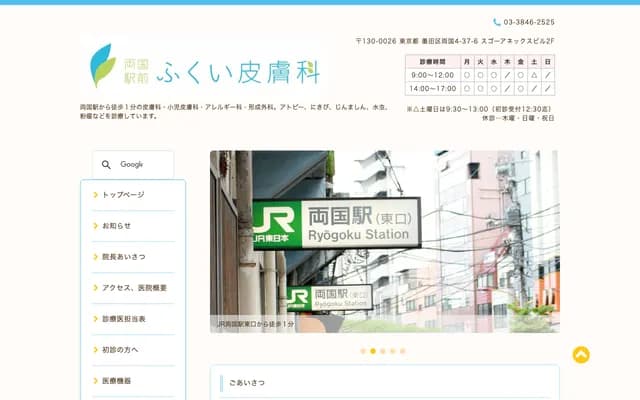Select the last carousel dot indicator
Screen dimensions: 640x400
click(x=403, y=351)
